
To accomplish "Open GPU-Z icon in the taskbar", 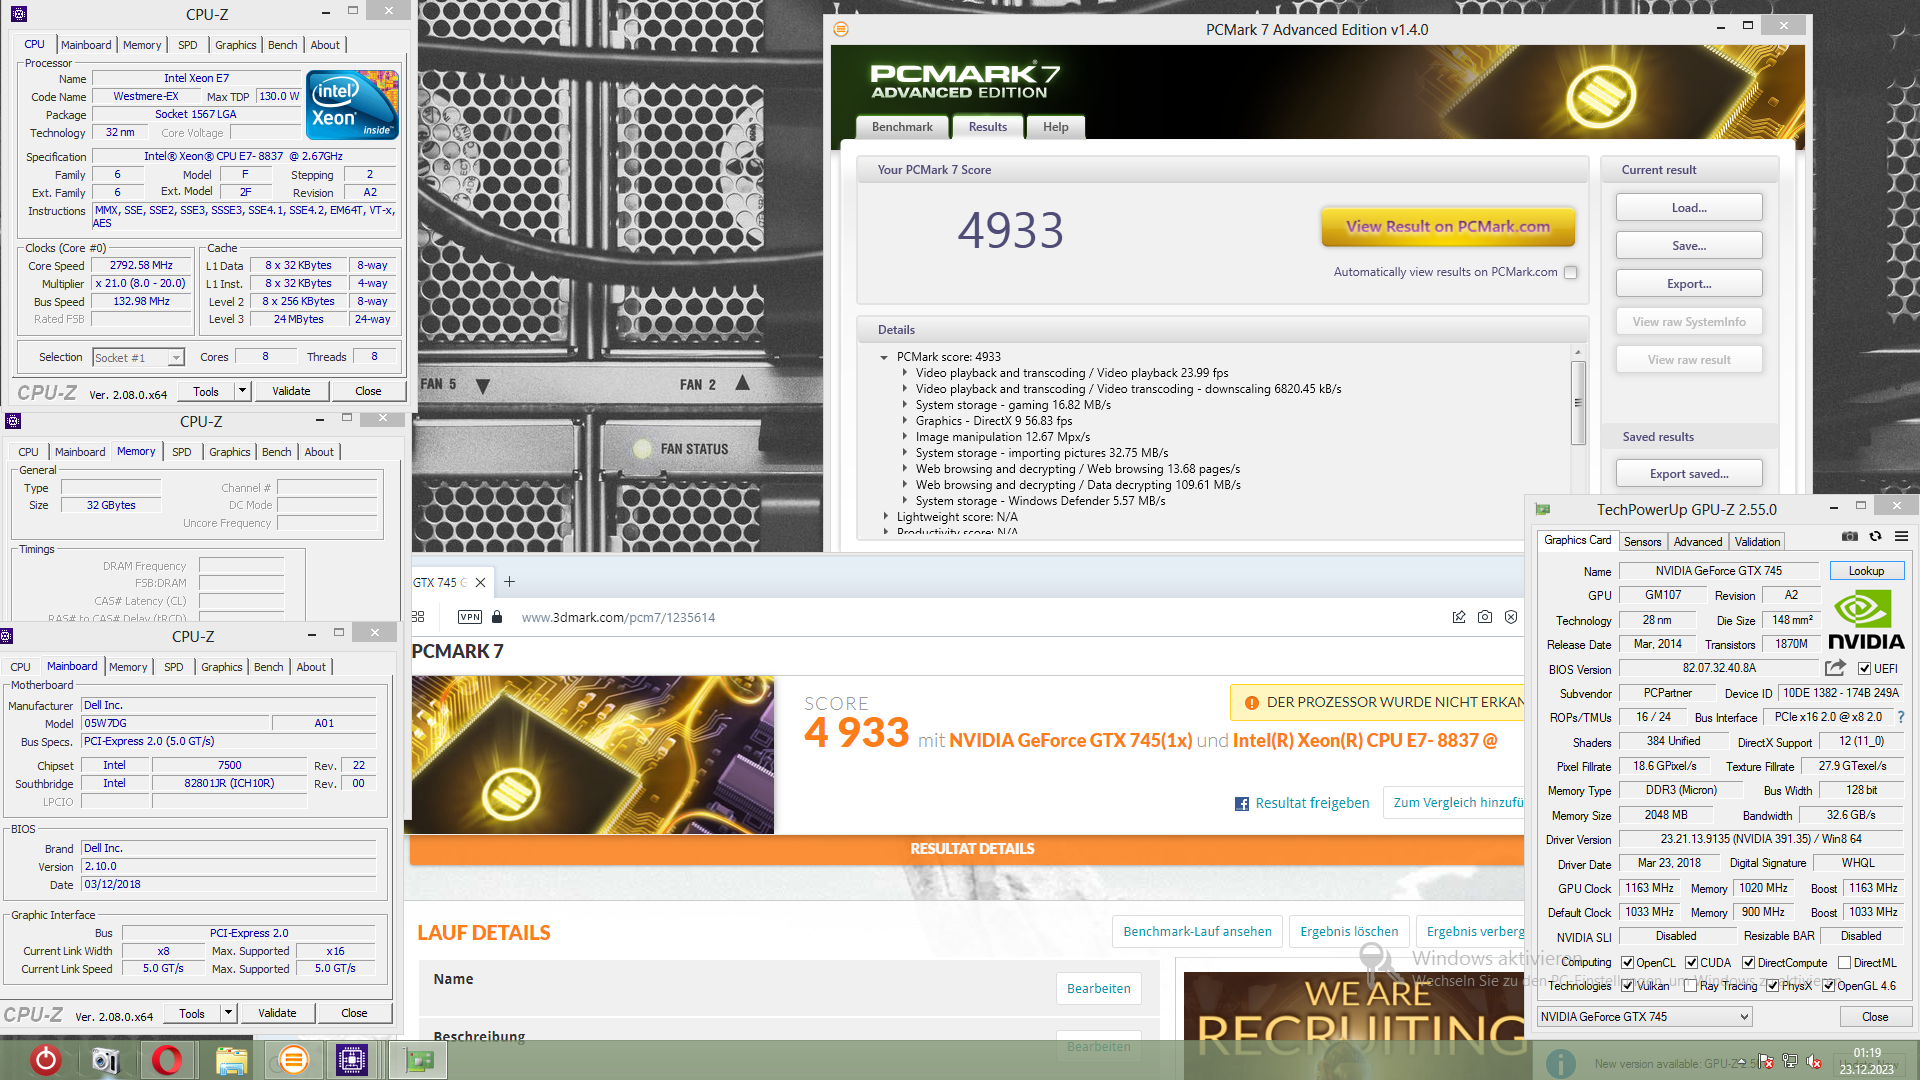I will tap(418, 1060).
